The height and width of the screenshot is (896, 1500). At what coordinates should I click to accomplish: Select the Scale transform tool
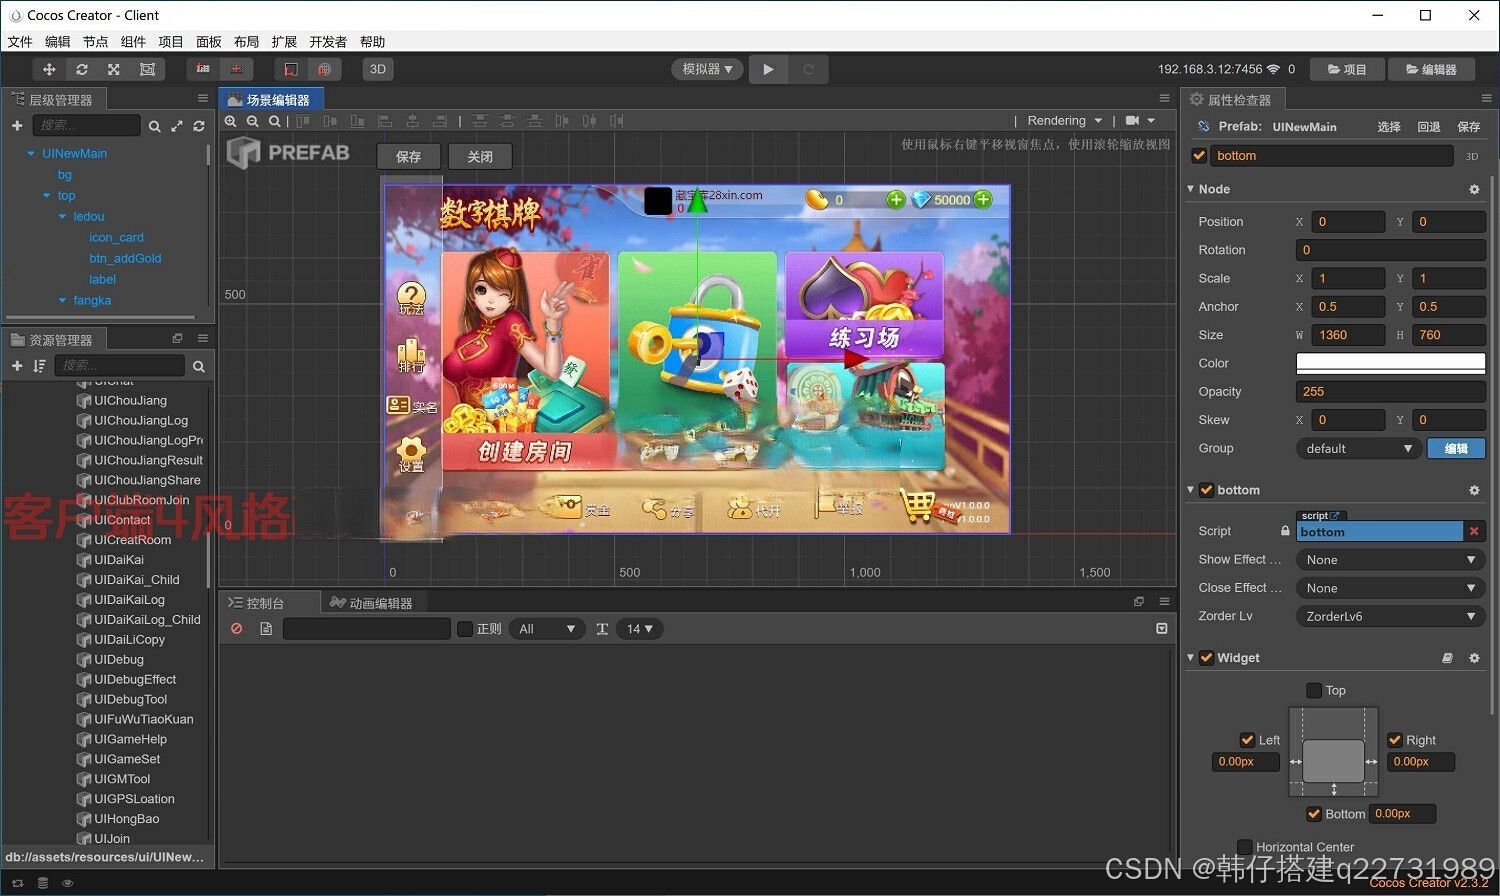point(114,69)
